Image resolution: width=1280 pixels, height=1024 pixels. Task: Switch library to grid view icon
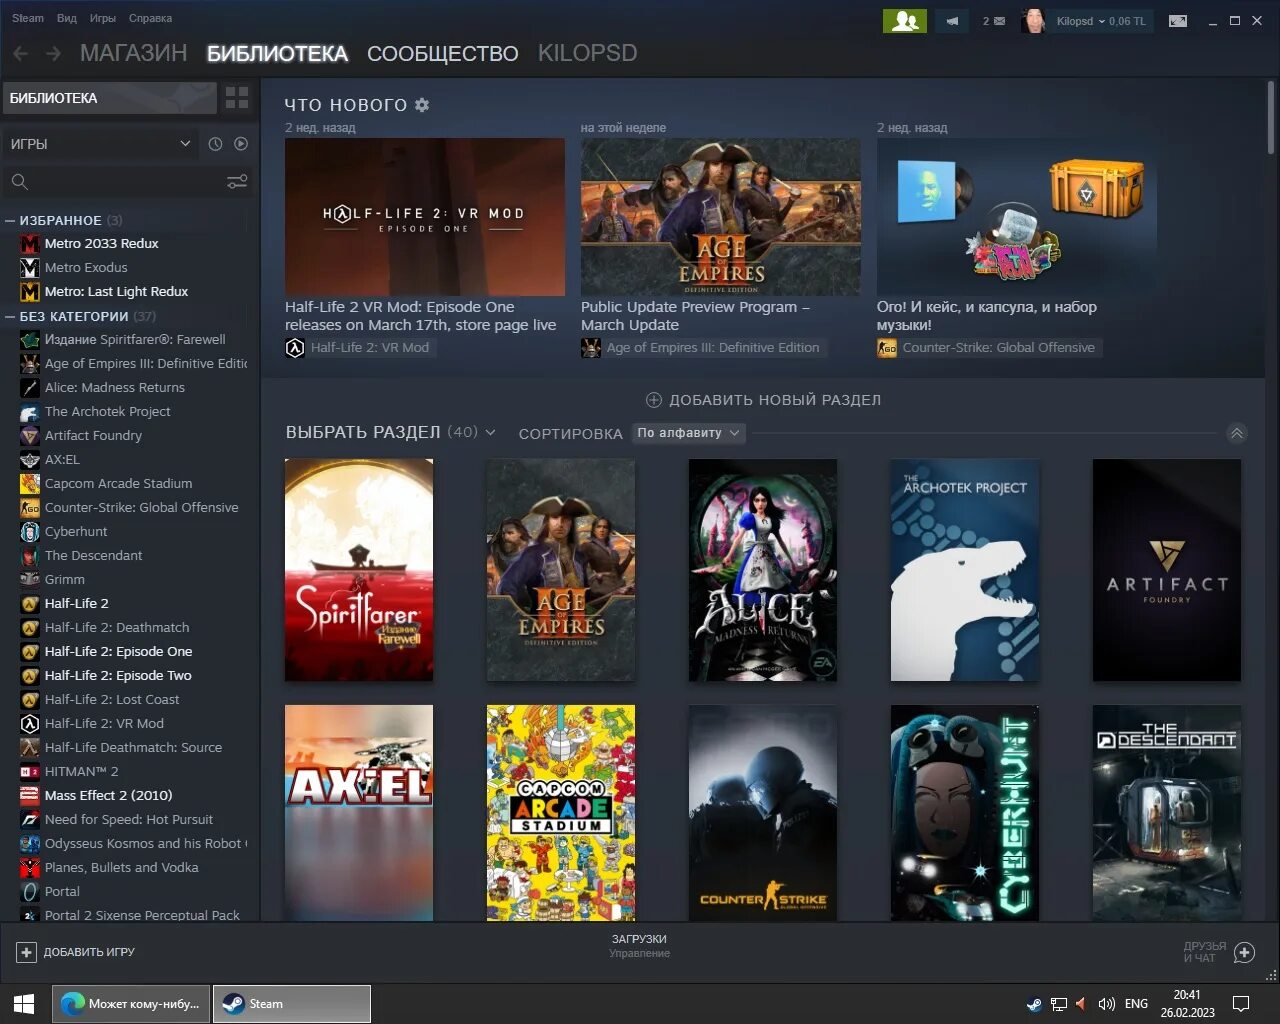pos(237,97)
